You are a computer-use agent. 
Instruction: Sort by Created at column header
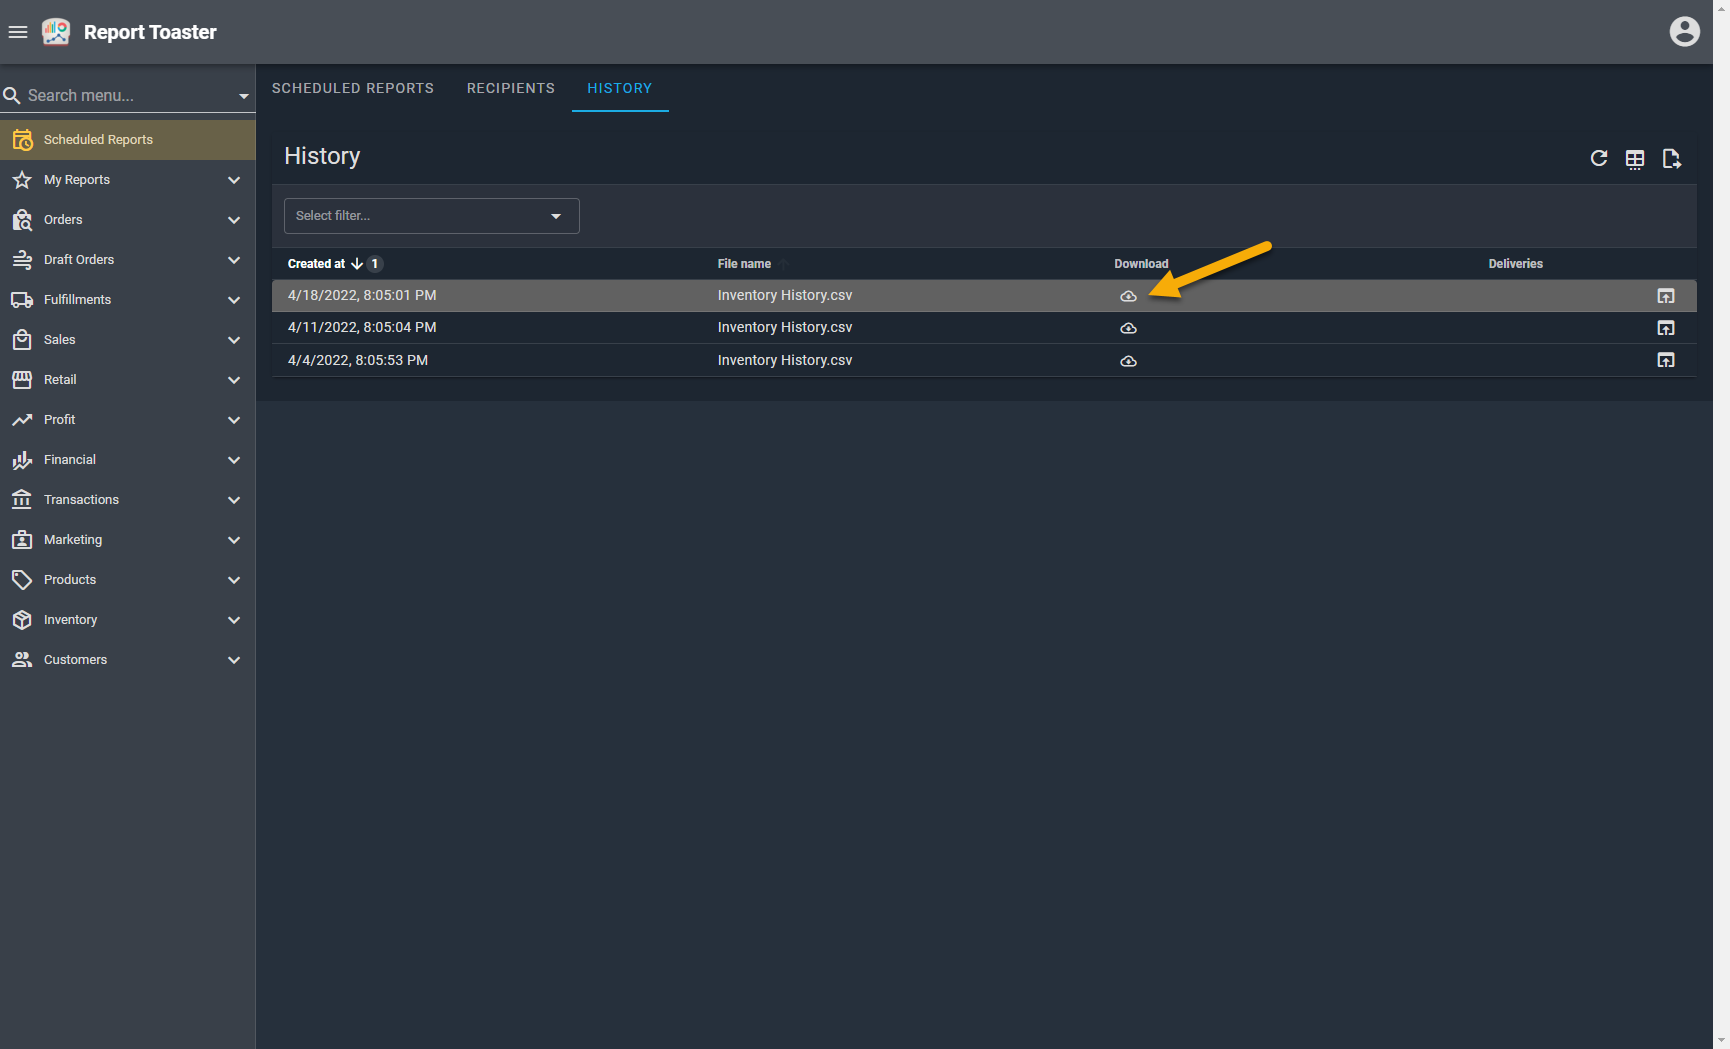tap(316, 264)
